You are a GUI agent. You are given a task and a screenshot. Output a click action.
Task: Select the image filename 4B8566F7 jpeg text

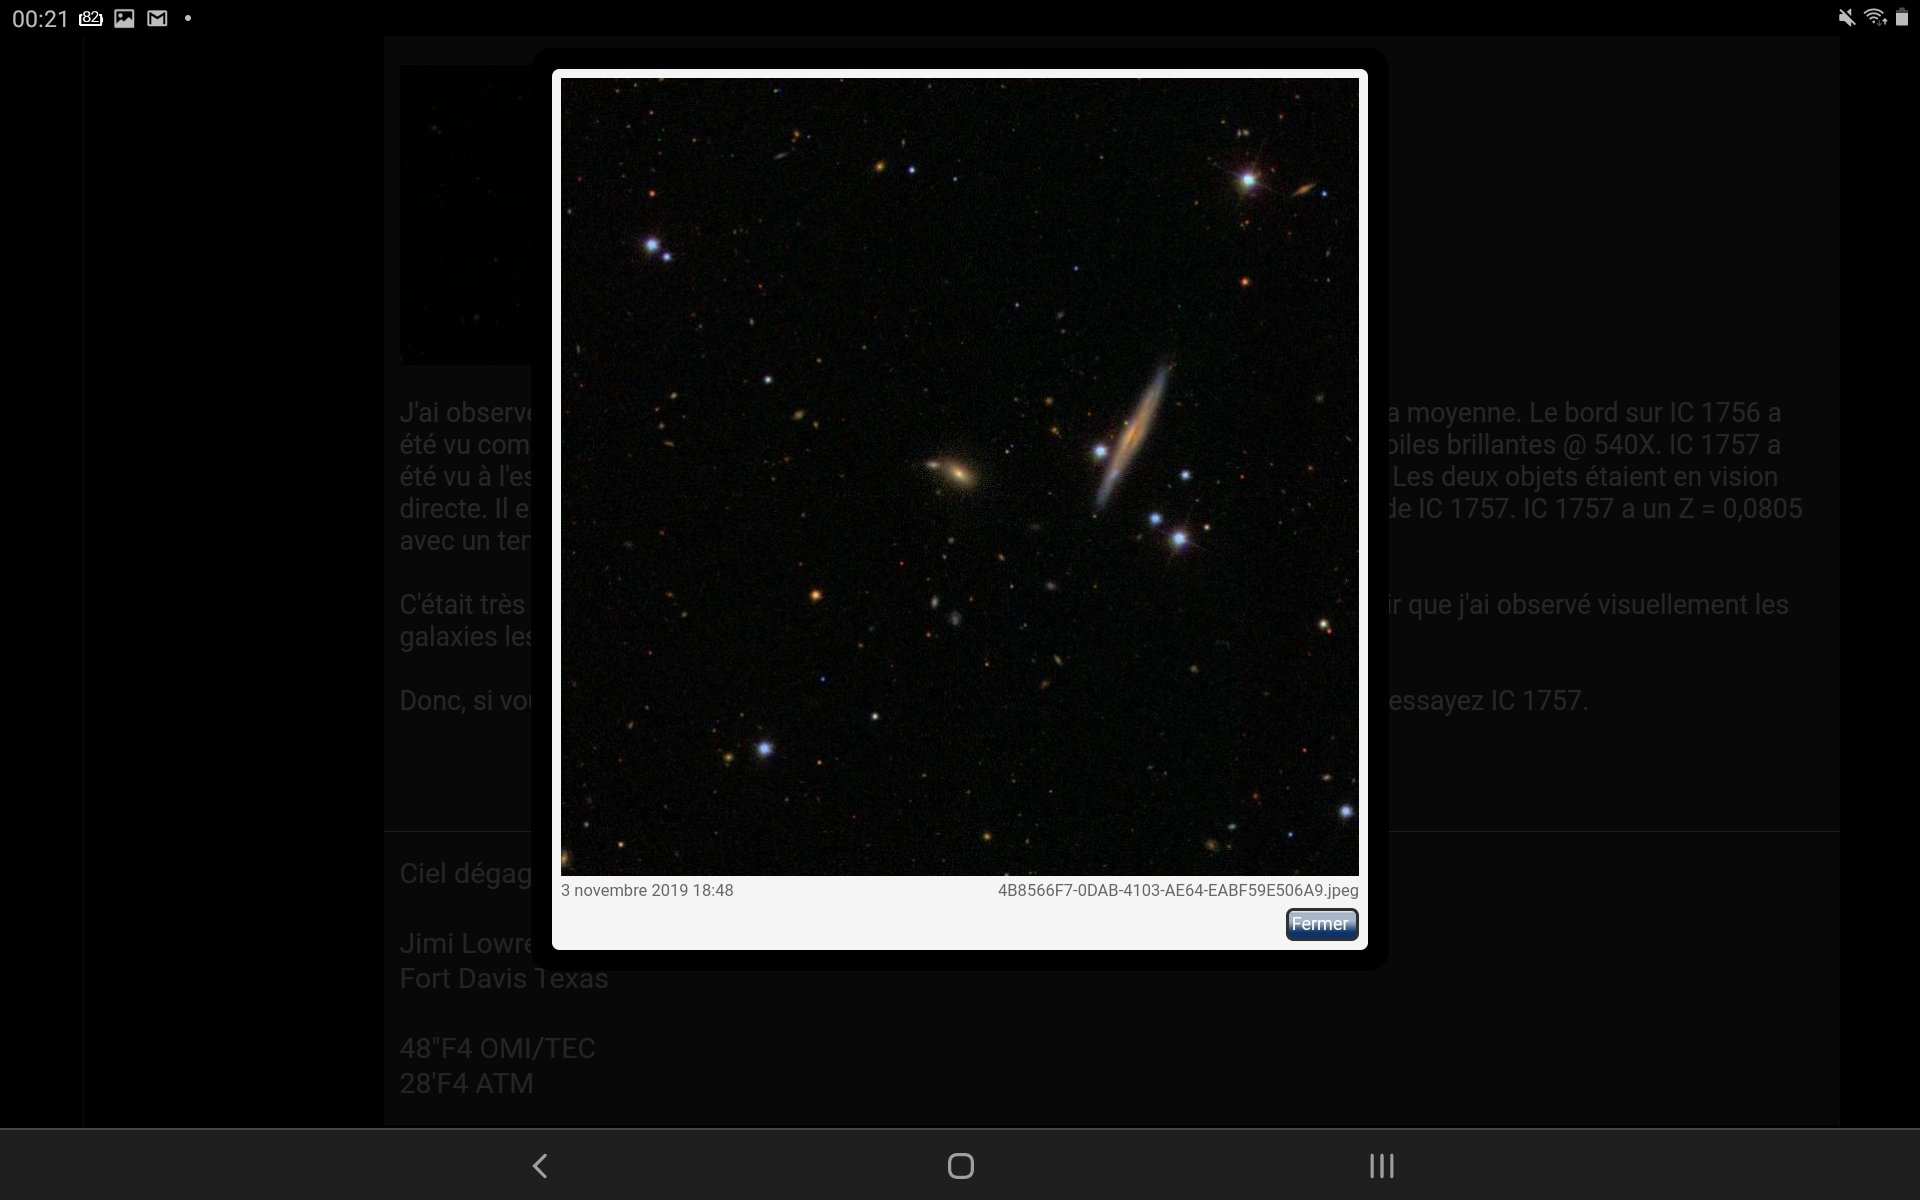pos(1178,890)
